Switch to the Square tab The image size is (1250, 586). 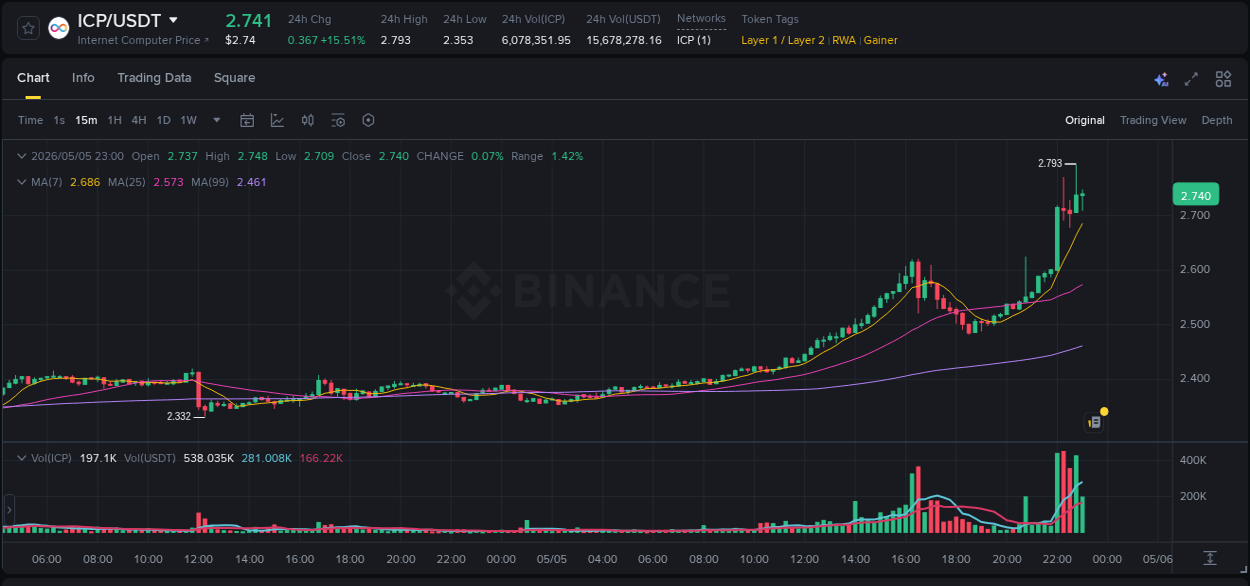[x=234, y=78]
